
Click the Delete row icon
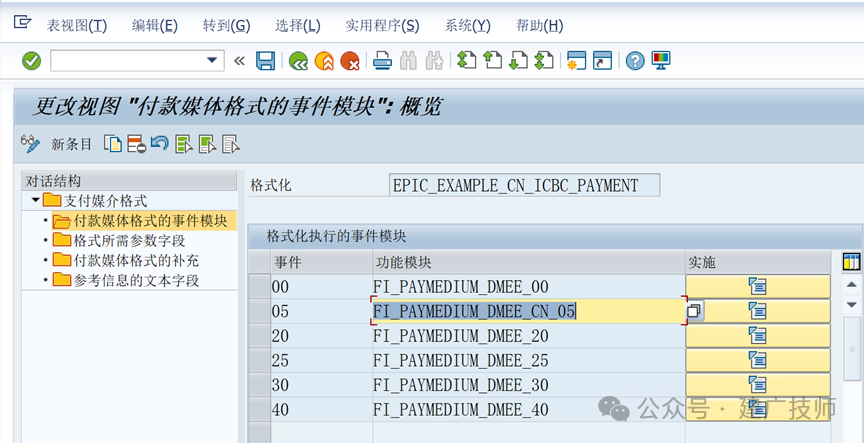tap(137, 144)
